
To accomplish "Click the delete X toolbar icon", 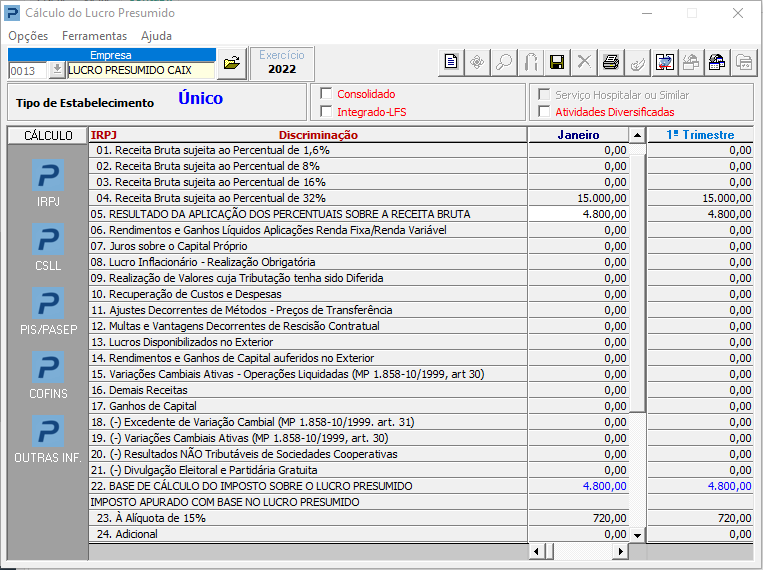I will pyautogui.click(x=584, y=62).
